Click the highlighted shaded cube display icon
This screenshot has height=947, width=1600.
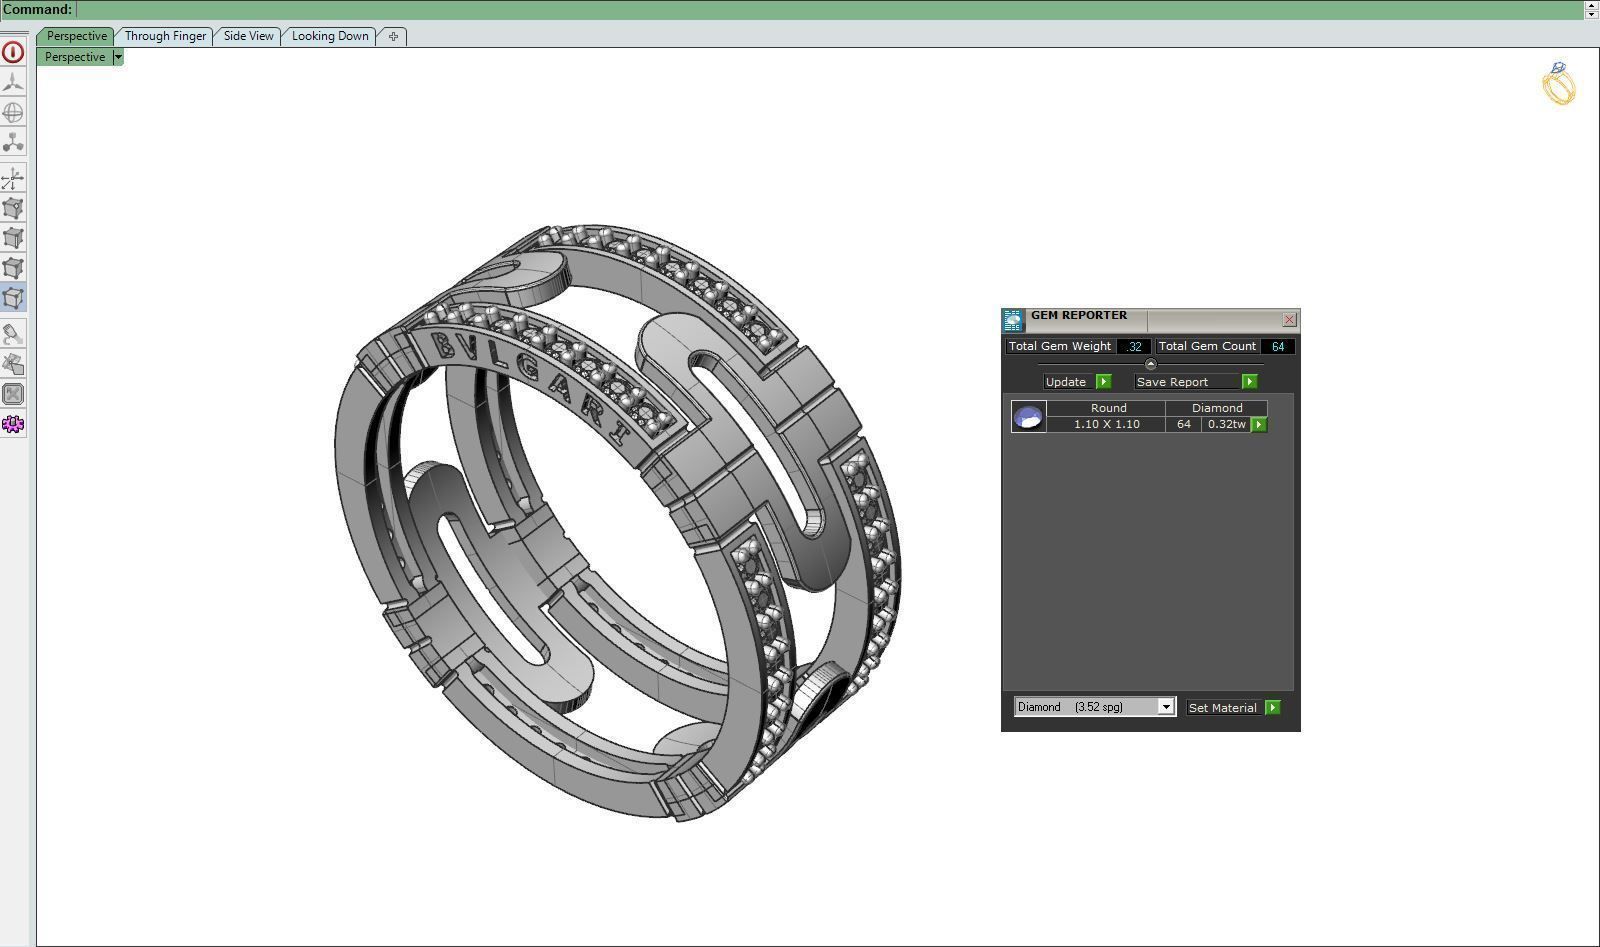point(13,298)
